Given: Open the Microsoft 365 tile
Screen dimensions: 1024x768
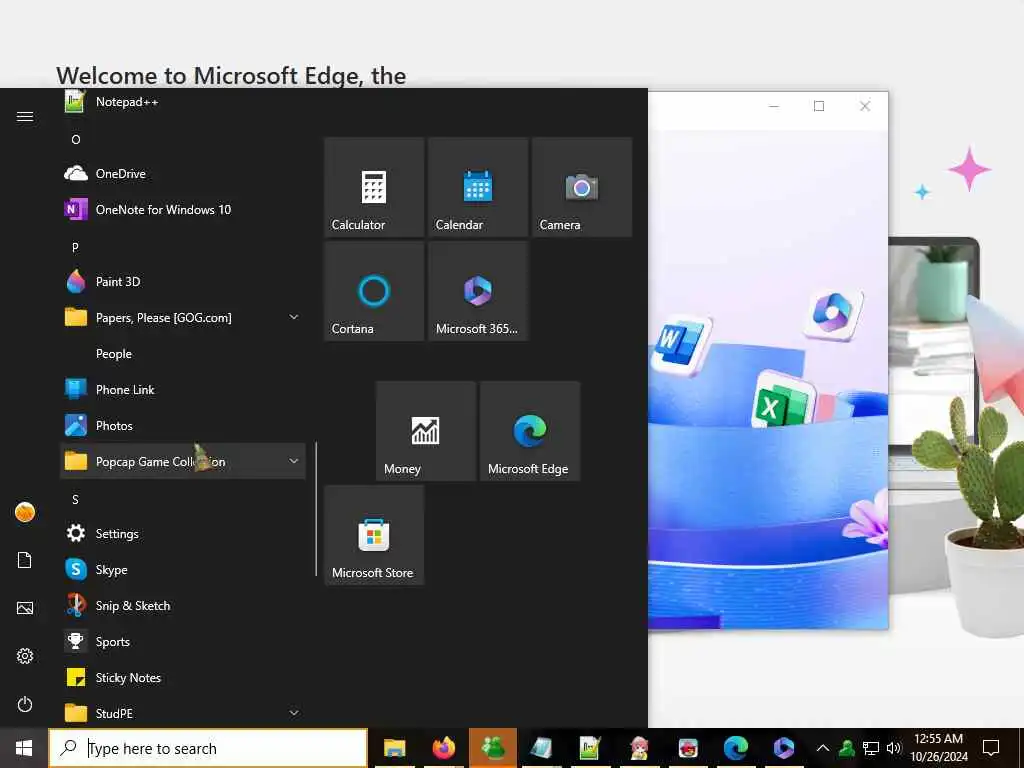Looking at the screenshot, I should click(478, 291).
